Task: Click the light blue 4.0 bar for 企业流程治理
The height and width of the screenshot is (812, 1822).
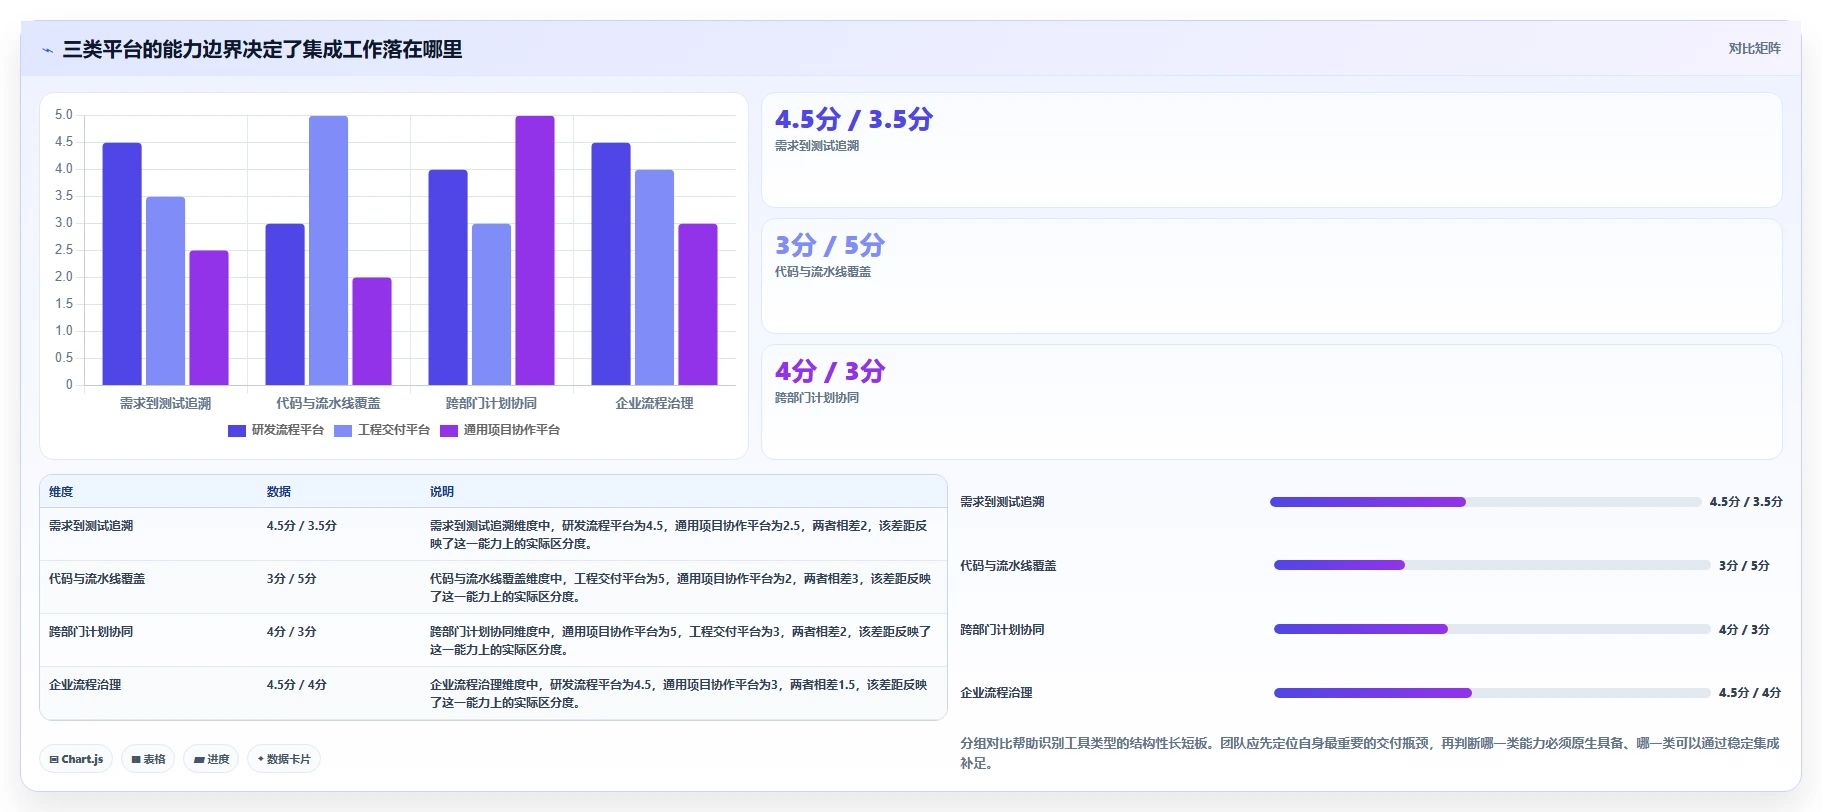Action: tap(654, 277)
